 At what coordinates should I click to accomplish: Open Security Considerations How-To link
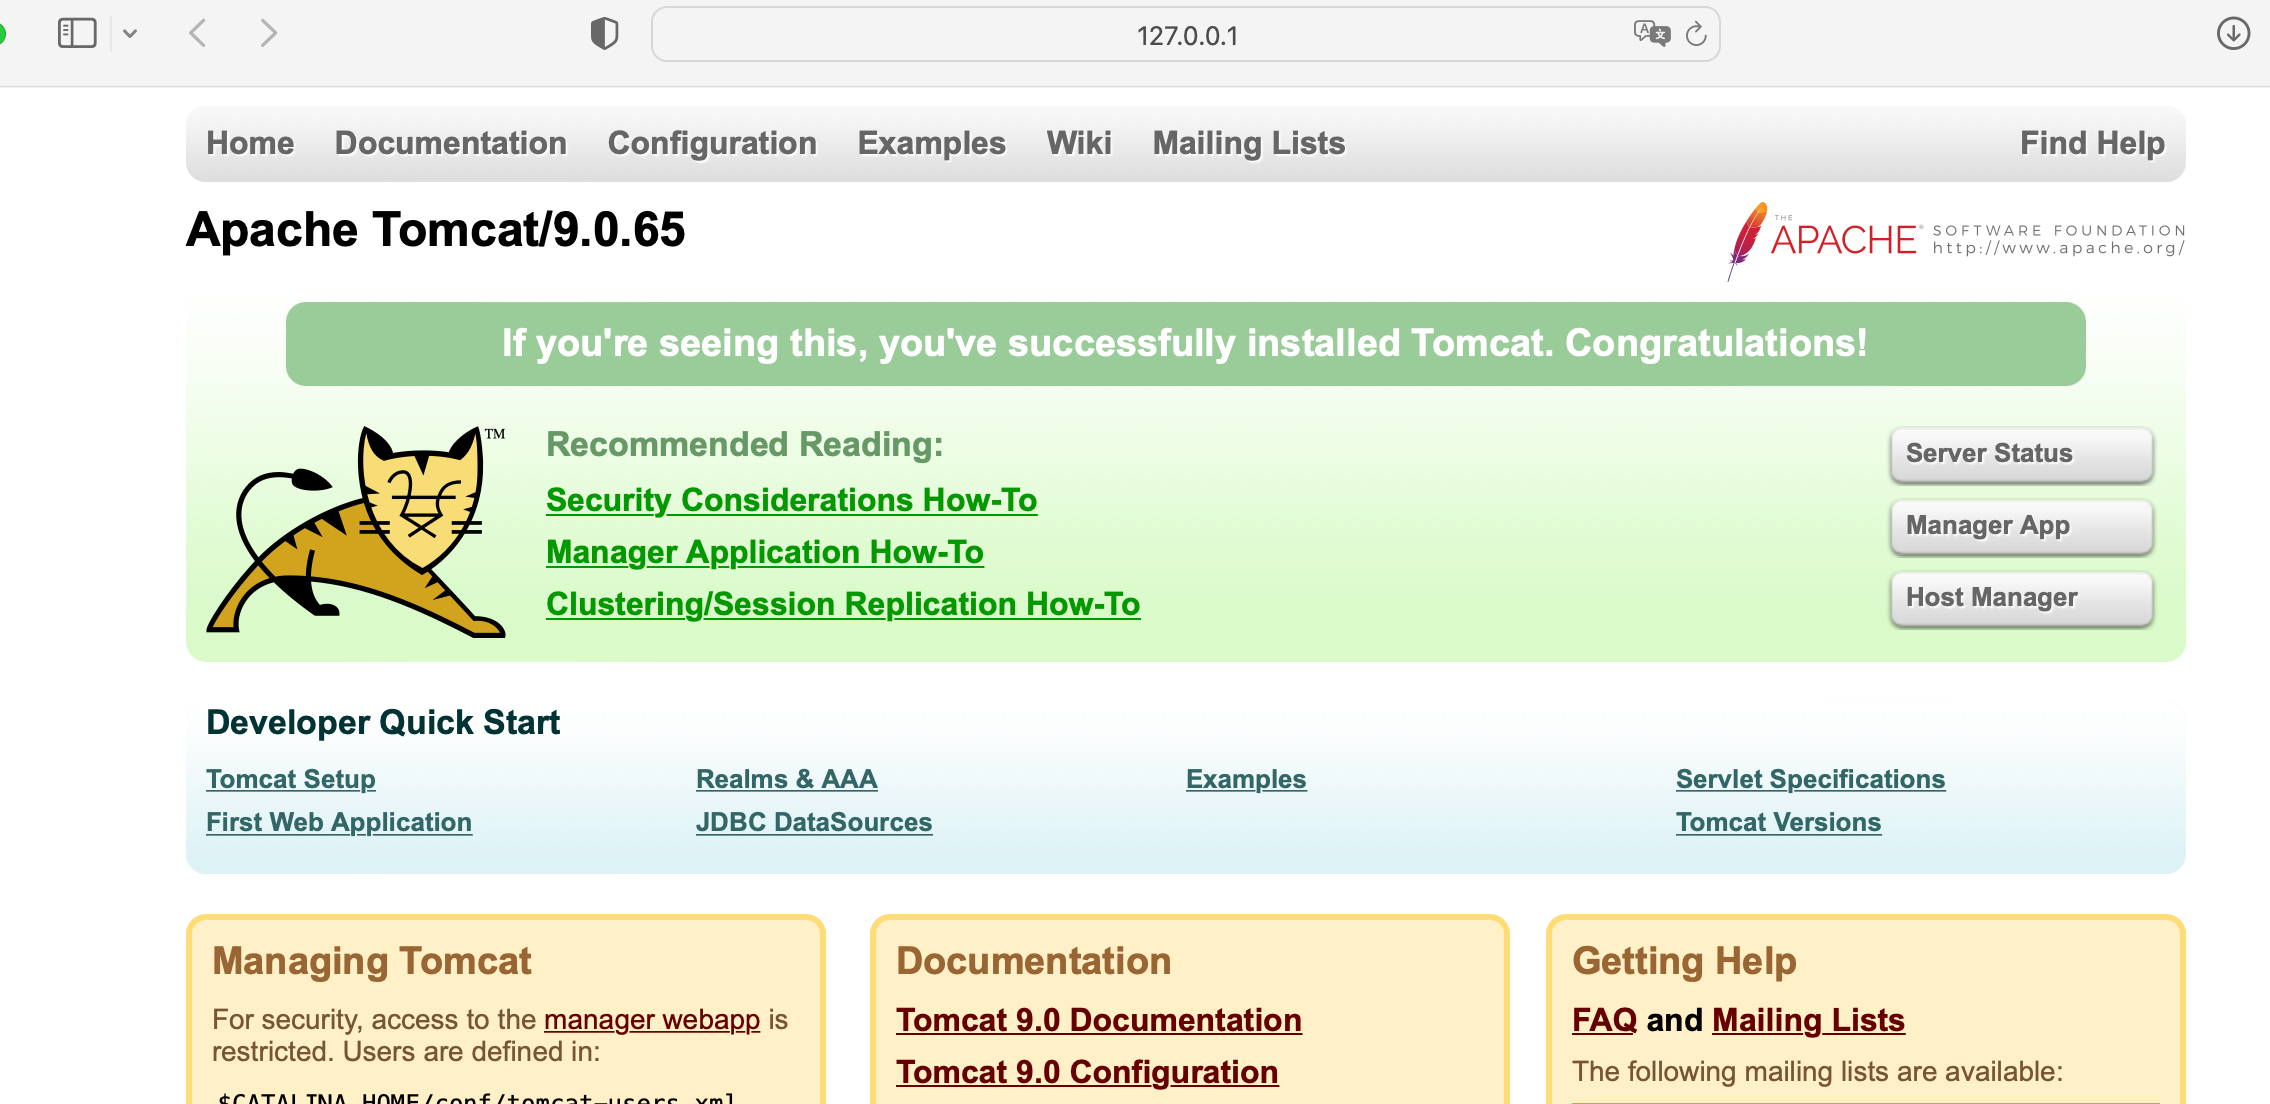click(791, 500)
